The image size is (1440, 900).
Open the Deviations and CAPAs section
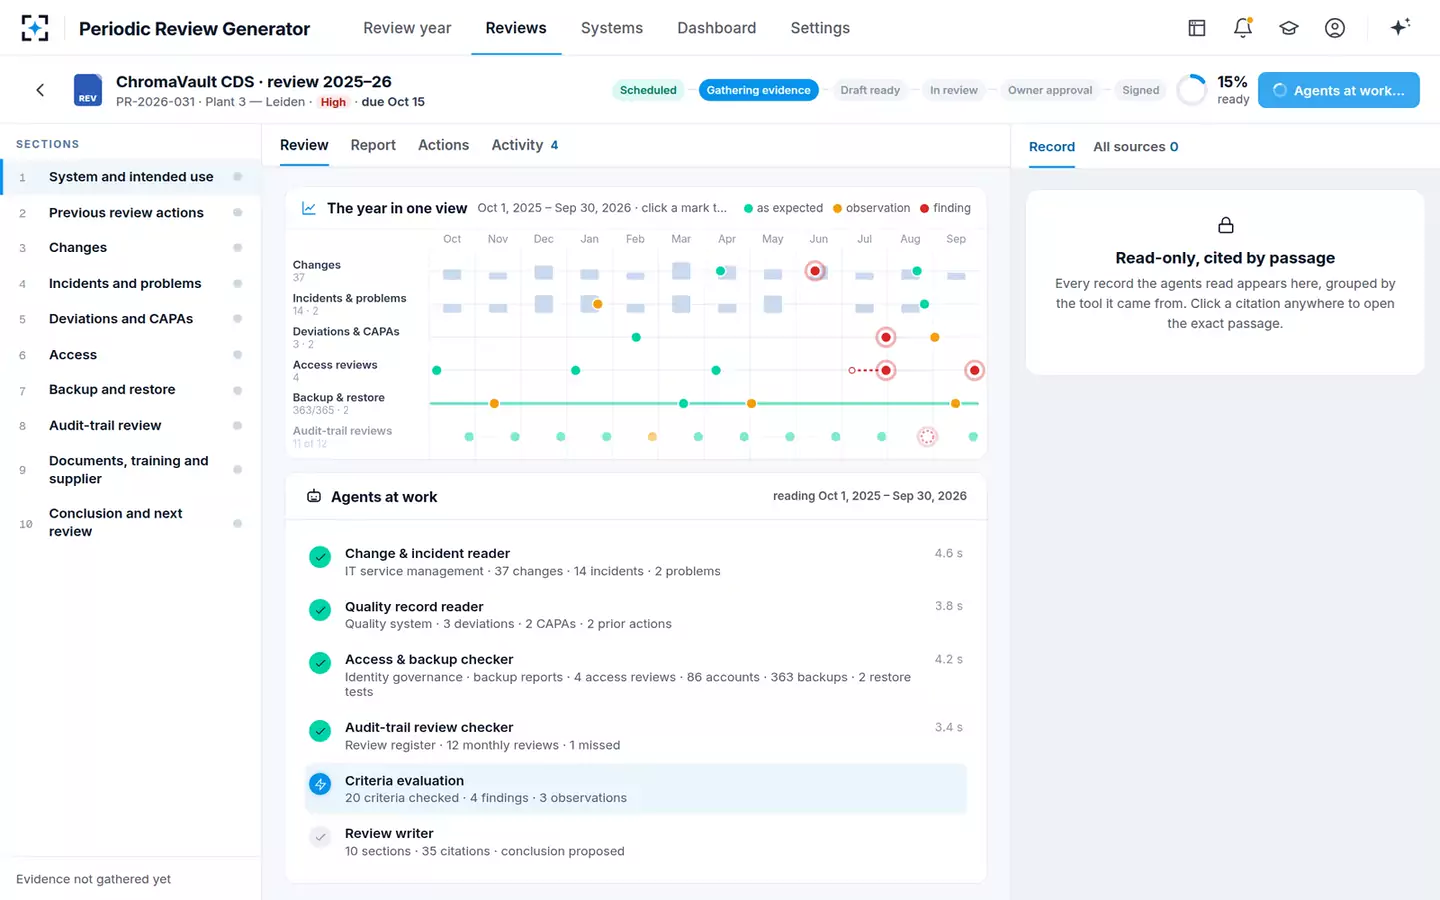[130, 319]
